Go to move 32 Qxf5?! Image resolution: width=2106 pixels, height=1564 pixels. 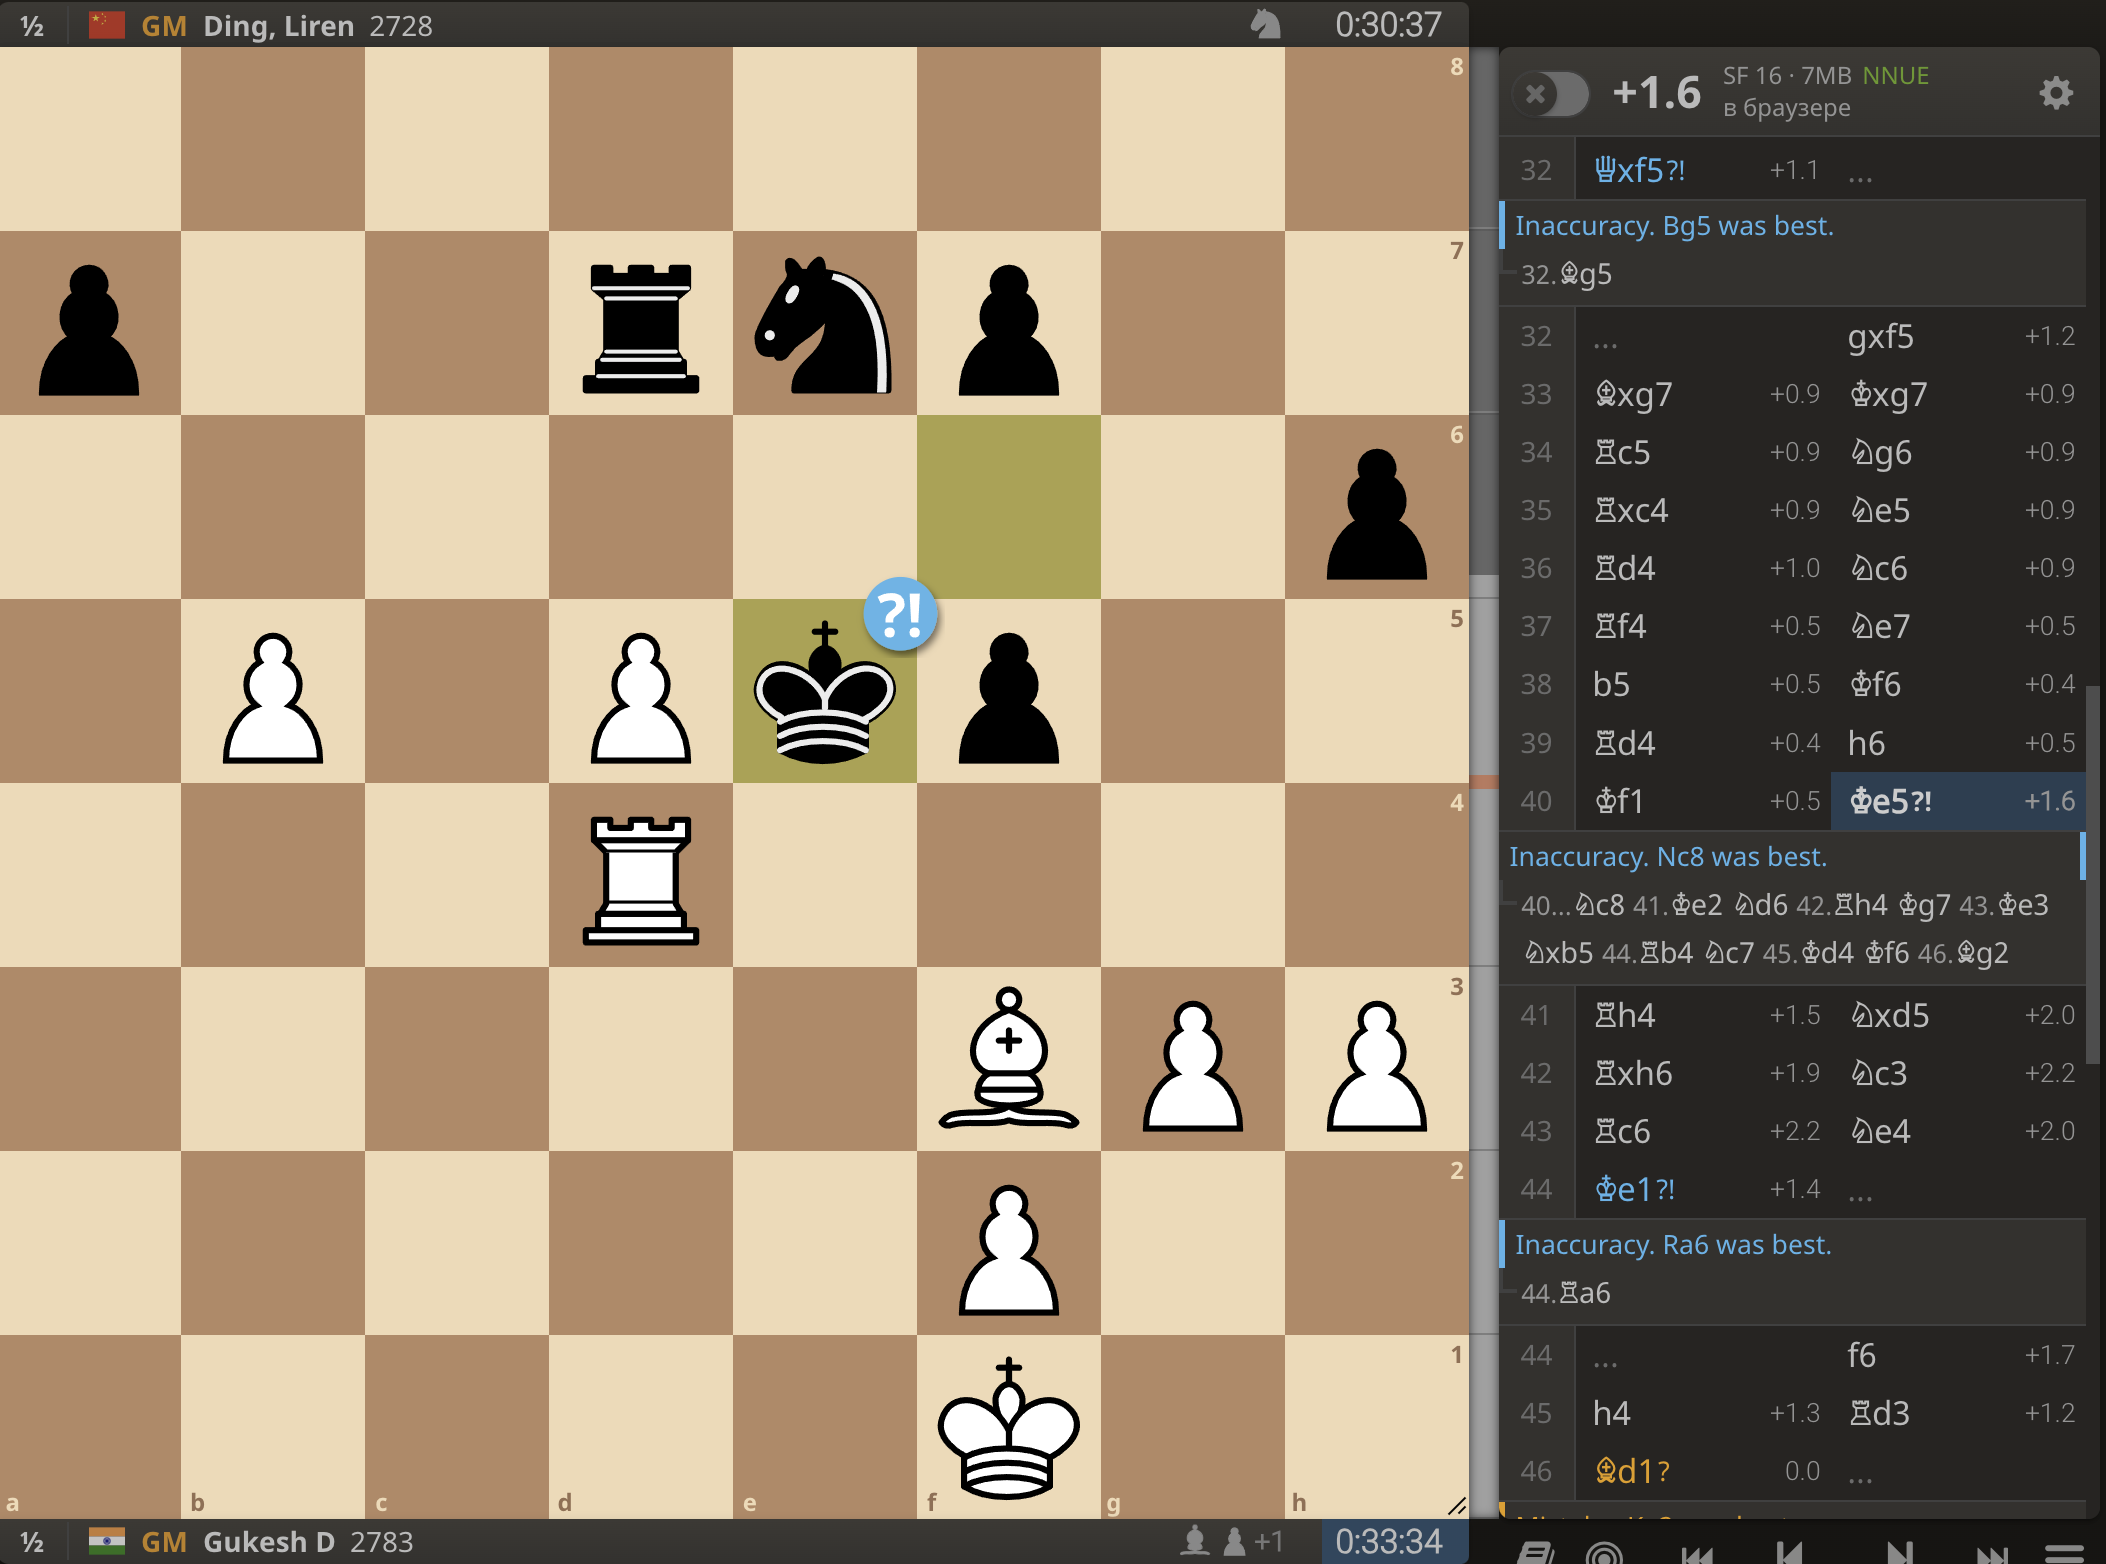(1639, 170)
